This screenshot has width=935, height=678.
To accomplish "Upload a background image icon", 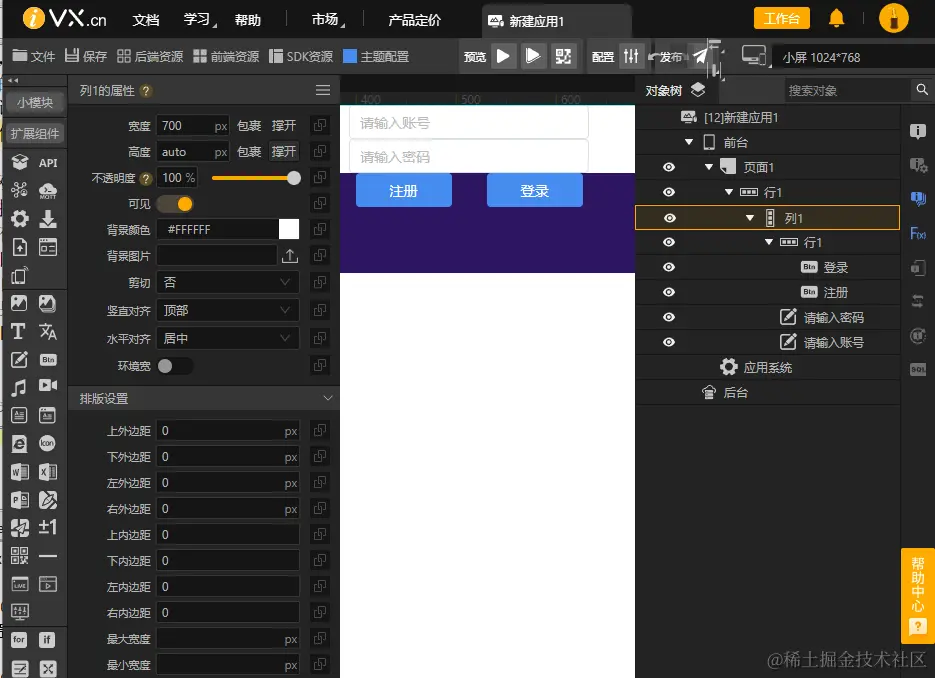I will [x=290, y=256].
